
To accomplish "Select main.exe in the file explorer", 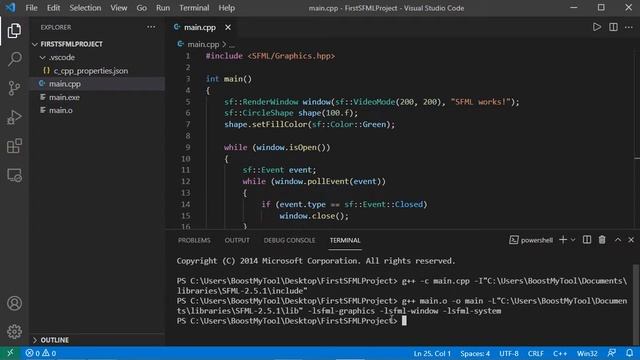I will [64, 98].
